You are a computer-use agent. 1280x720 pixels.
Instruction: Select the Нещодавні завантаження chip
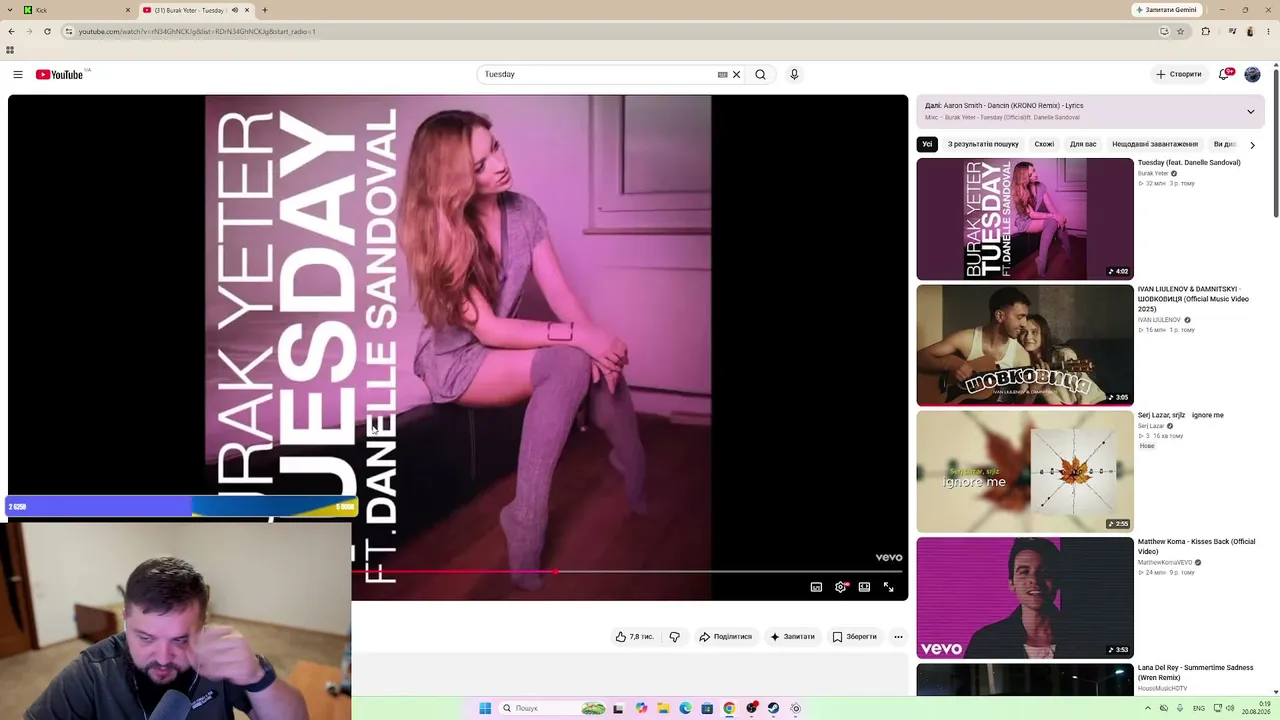click(x=1155, y=144)
